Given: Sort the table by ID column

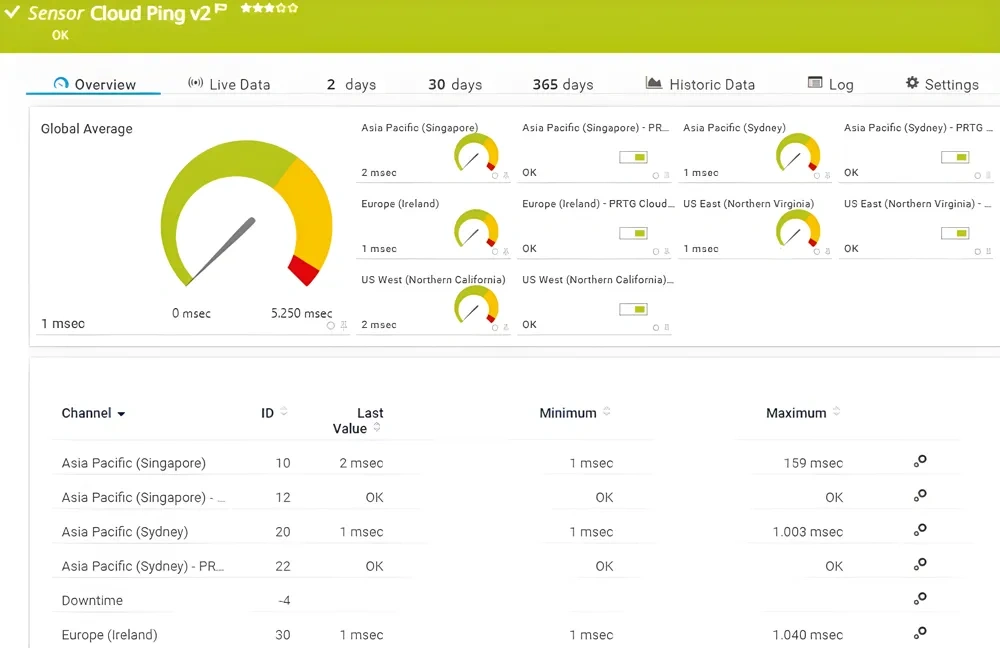Looking at the screenshot, I should [284, 412].
